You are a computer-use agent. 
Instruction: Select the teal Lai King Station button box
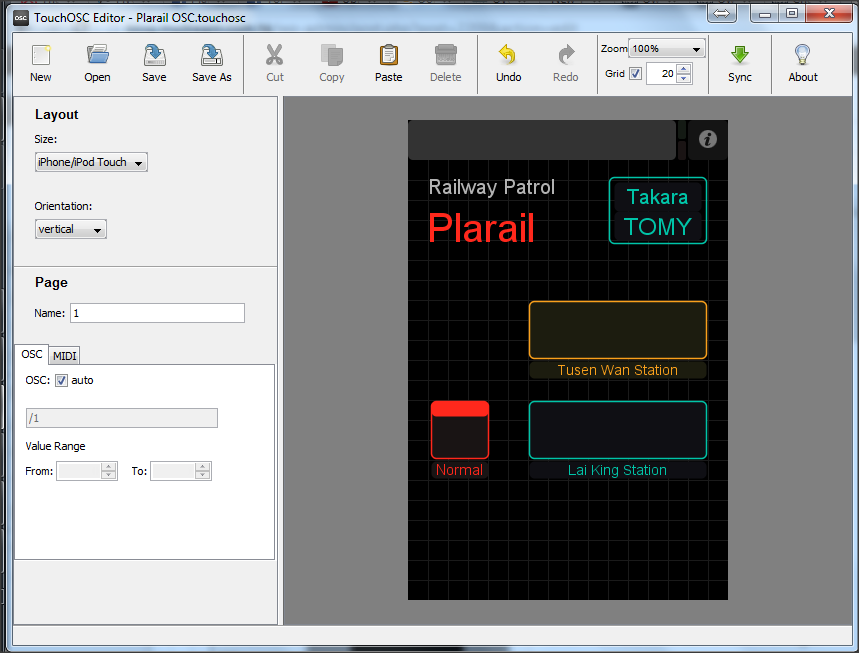point(617,430)
